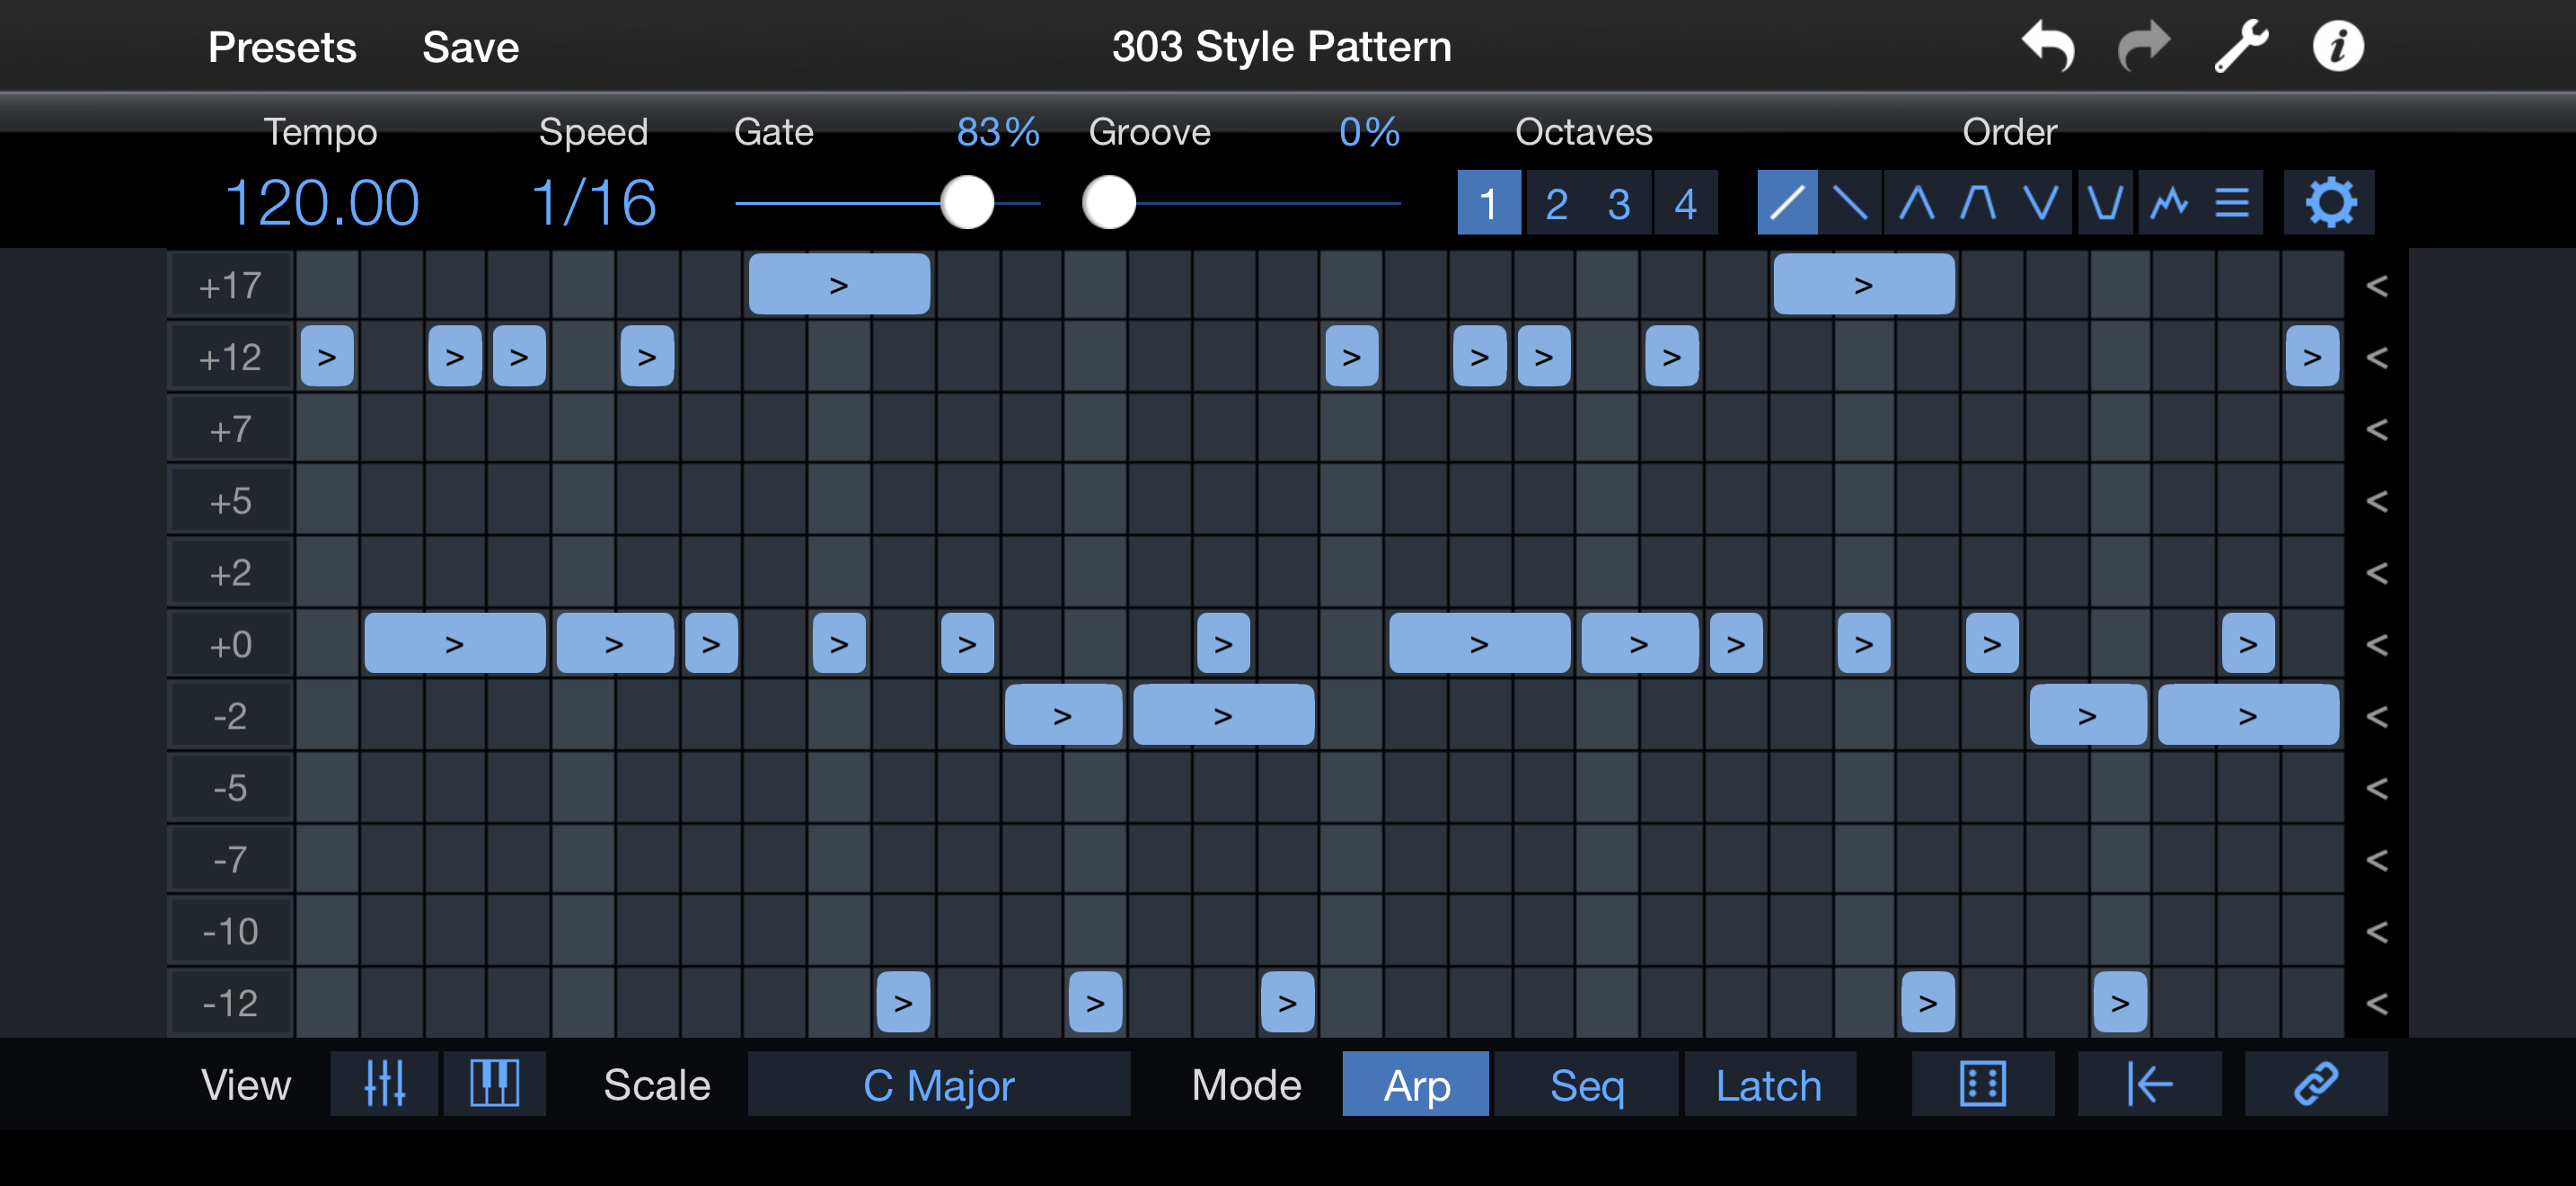The image size is (2576, 1186).
Task: Toggle first note in -2 row
Action: click(1063, 715)
